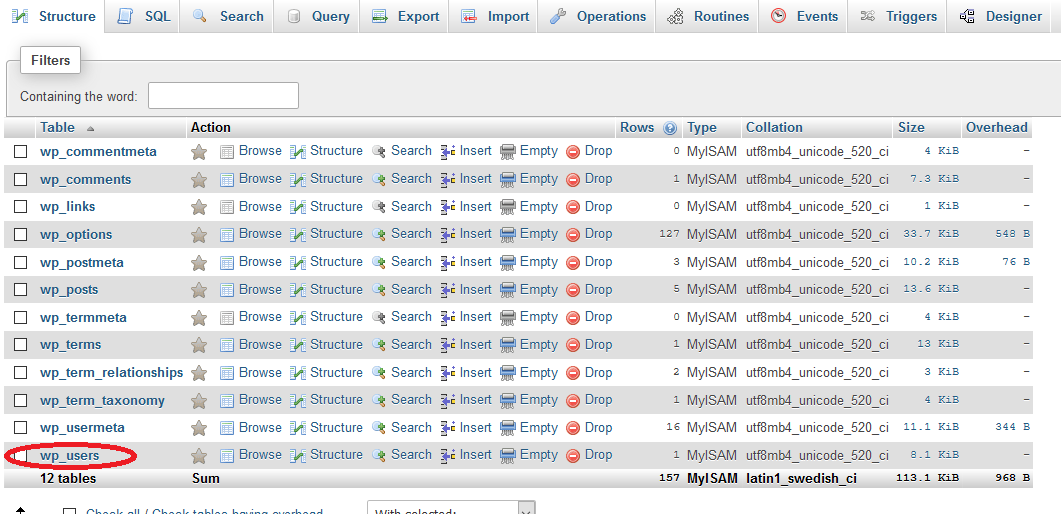Screen dimensions: 1061x514
Task: Click the Insert icon for wp_links
Action: [449, 207]
